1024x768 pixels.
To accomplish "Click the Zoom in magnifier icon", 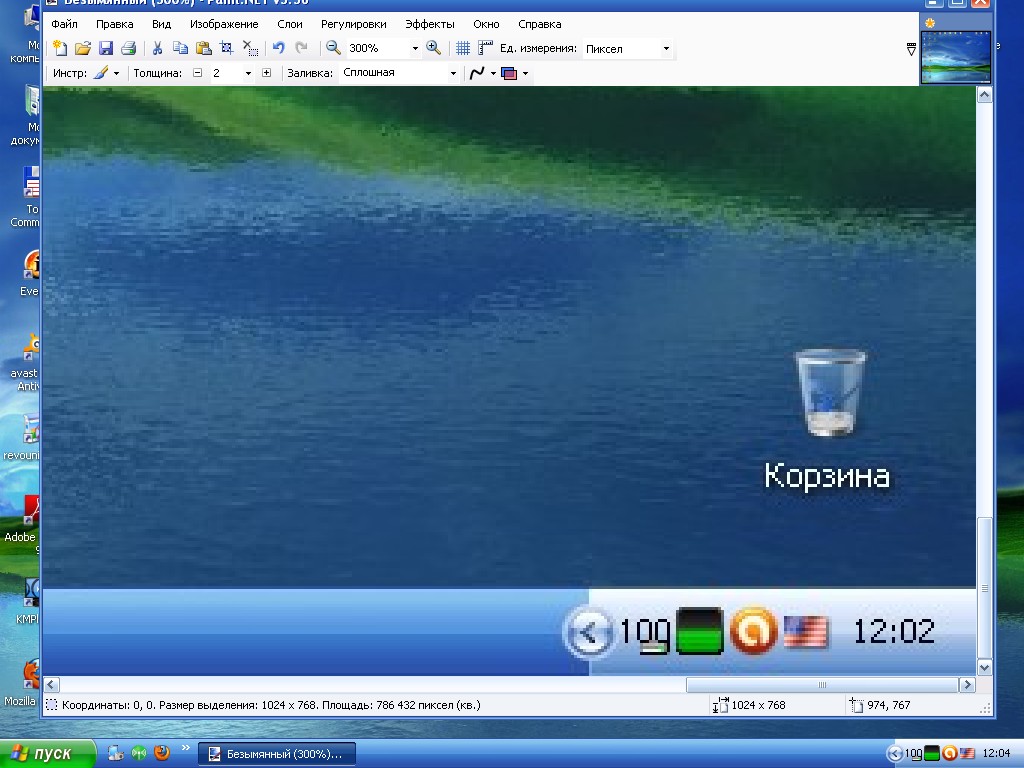I will 433,48.
